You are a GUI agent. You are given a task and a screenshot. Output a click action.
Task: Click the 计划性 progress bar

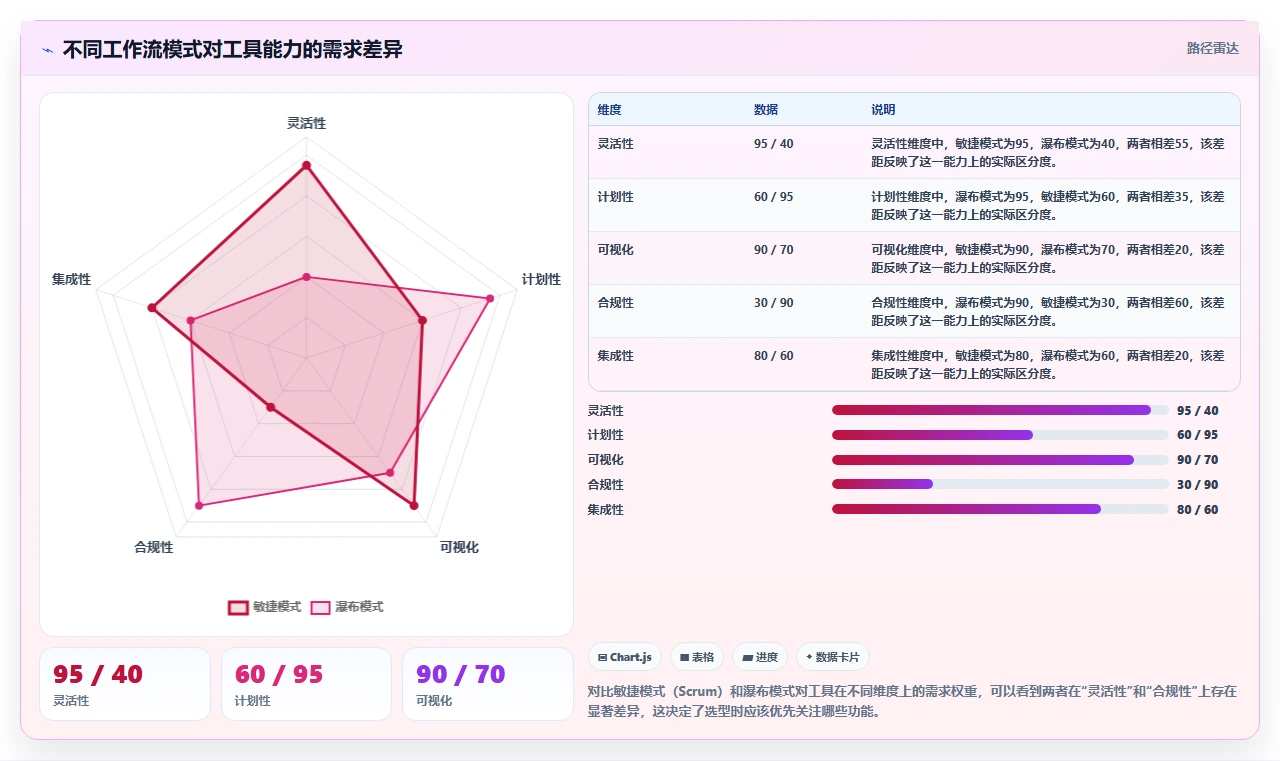(1000, 435)
